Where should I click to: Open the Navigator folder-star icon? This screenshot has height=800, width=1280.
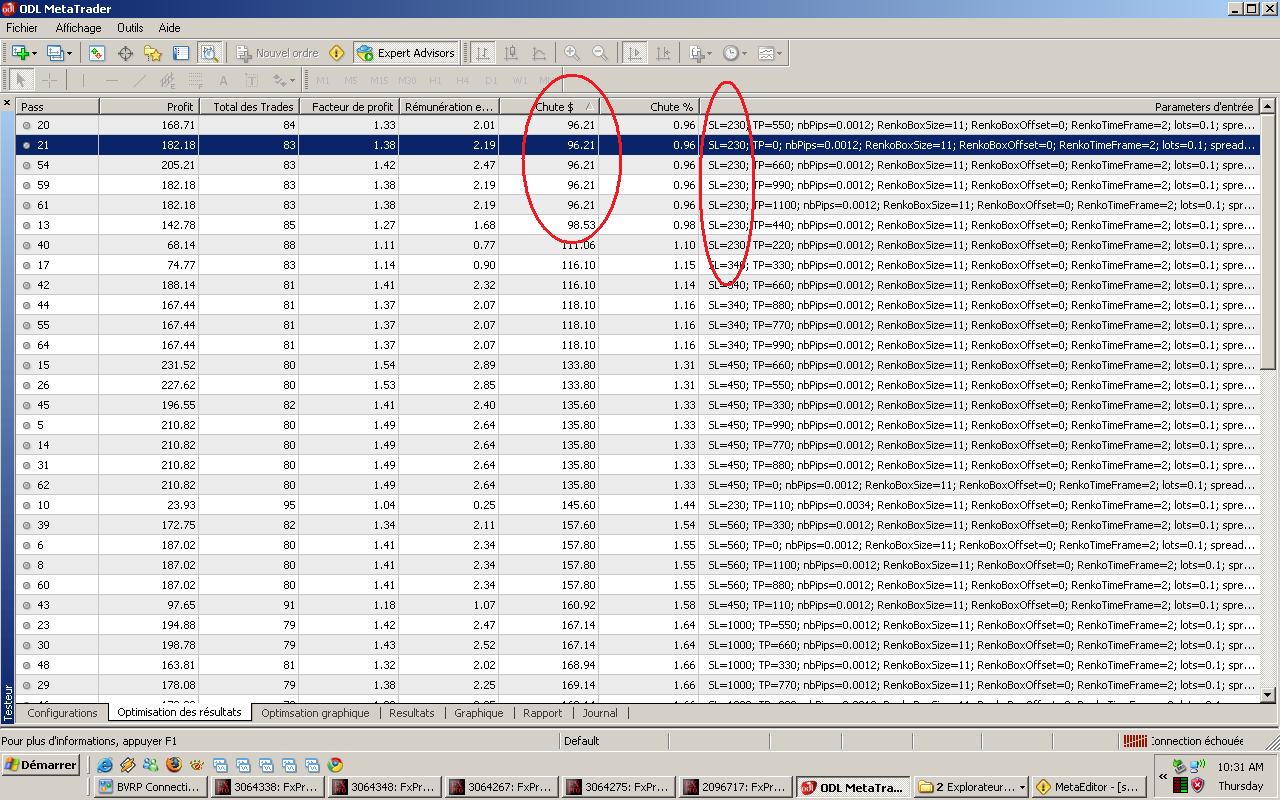(152, 53)
